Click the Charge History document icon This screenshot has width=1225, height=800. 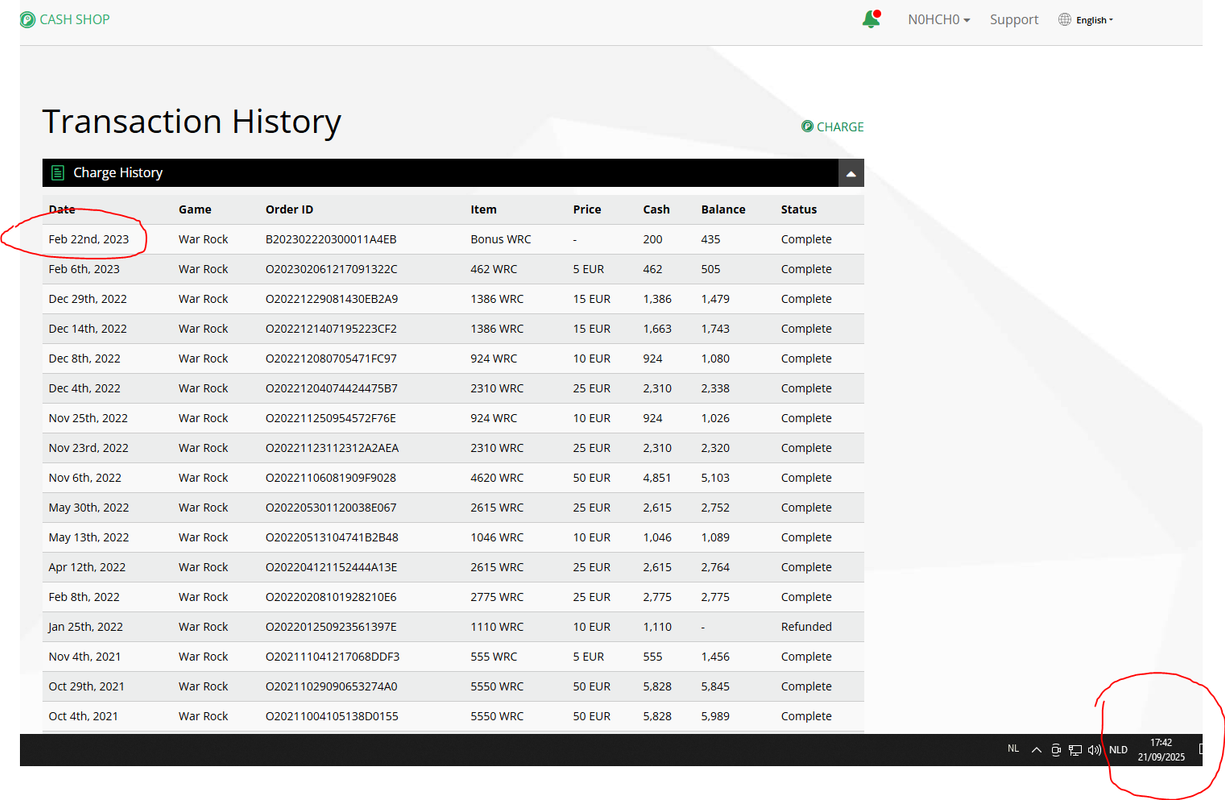coord(58,173)
